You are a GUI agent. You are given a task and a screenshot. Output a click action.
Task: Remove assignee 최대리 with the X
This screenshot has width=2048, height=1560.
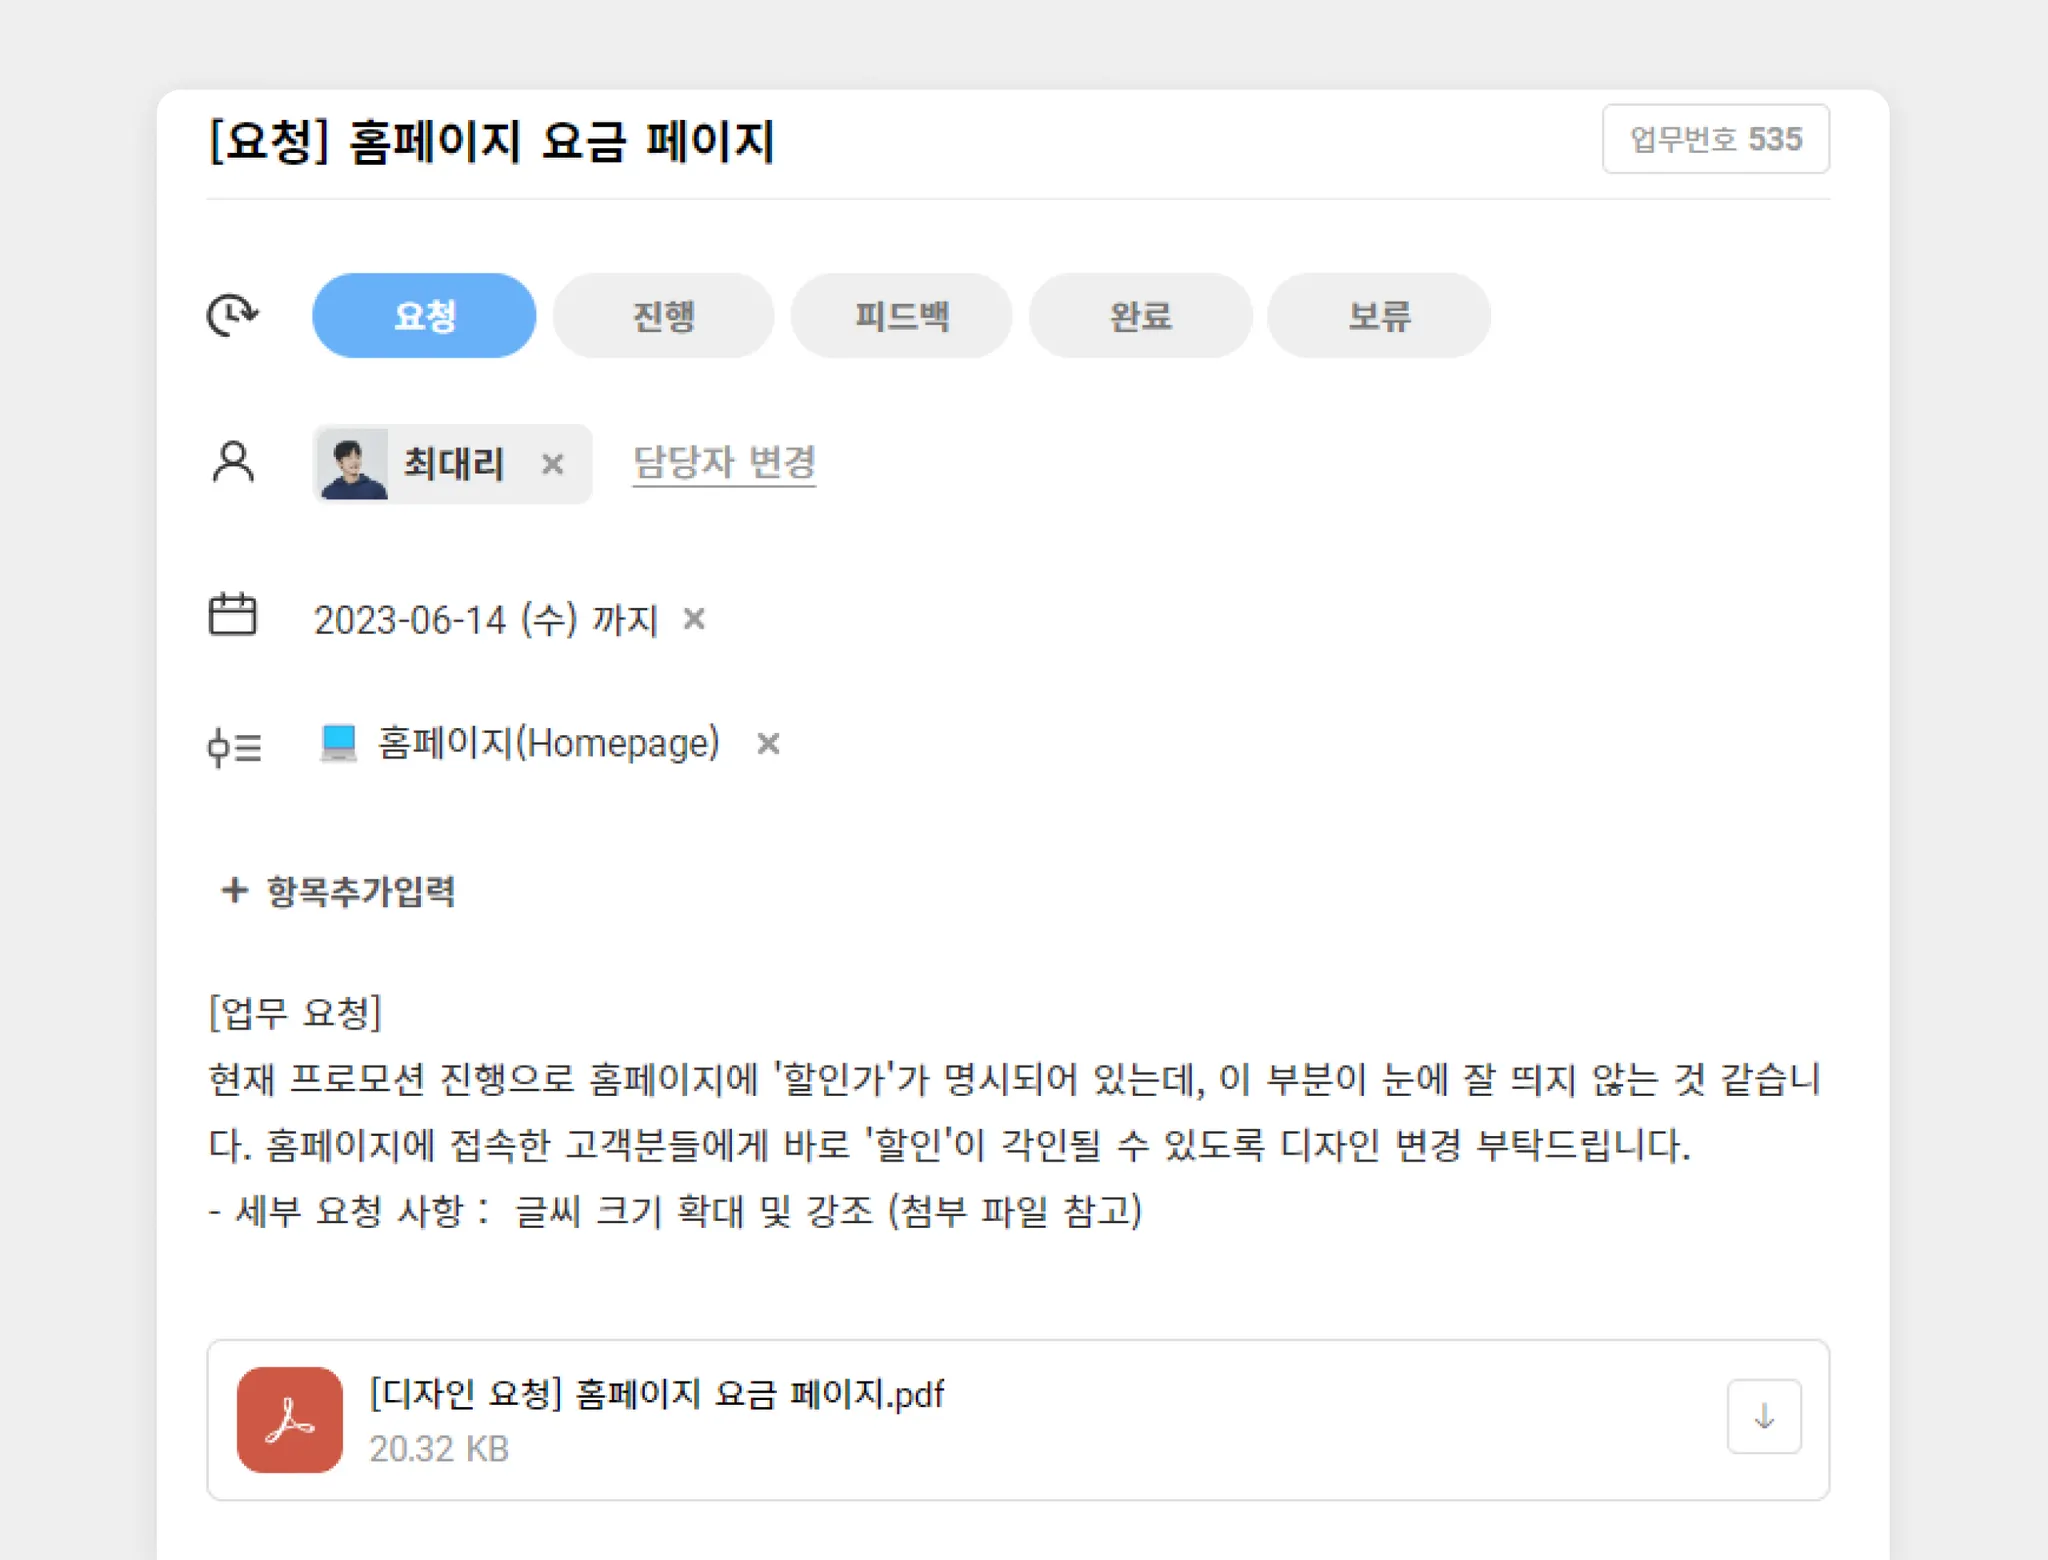click(x=552, y=464)
